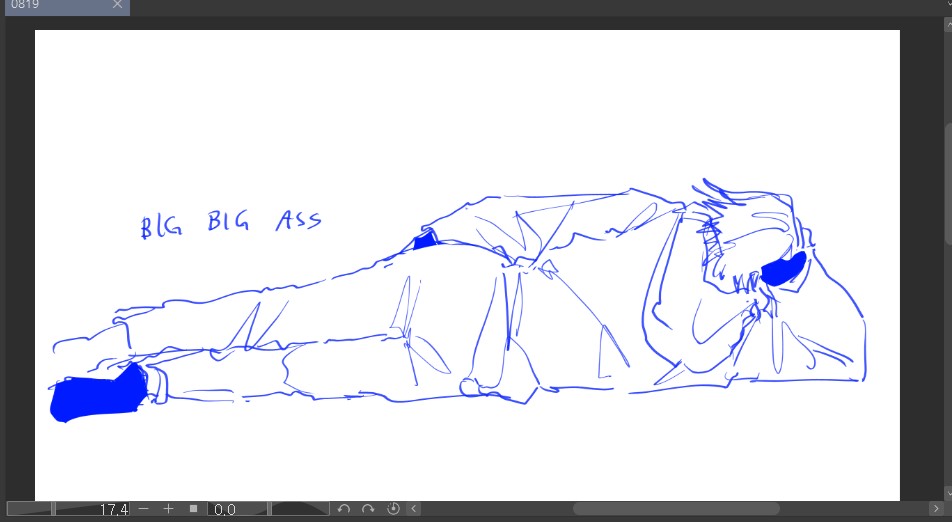This screenshot has height=522, width=952.
Task: Rotate the canvas right with the clockwise arrow
Action: [368, 509]
